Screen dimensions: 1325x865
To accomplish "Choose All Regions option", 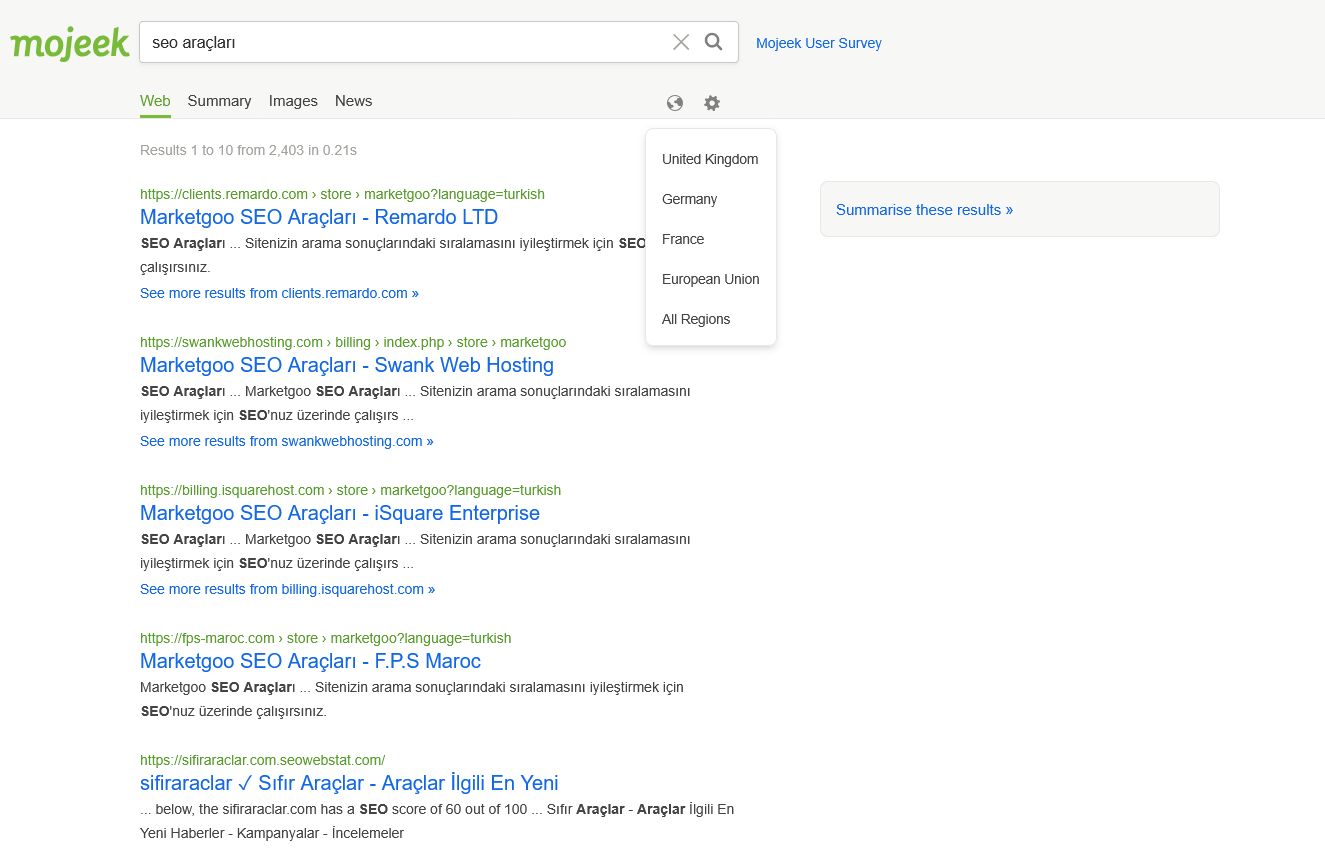I will tap(696, 319).
